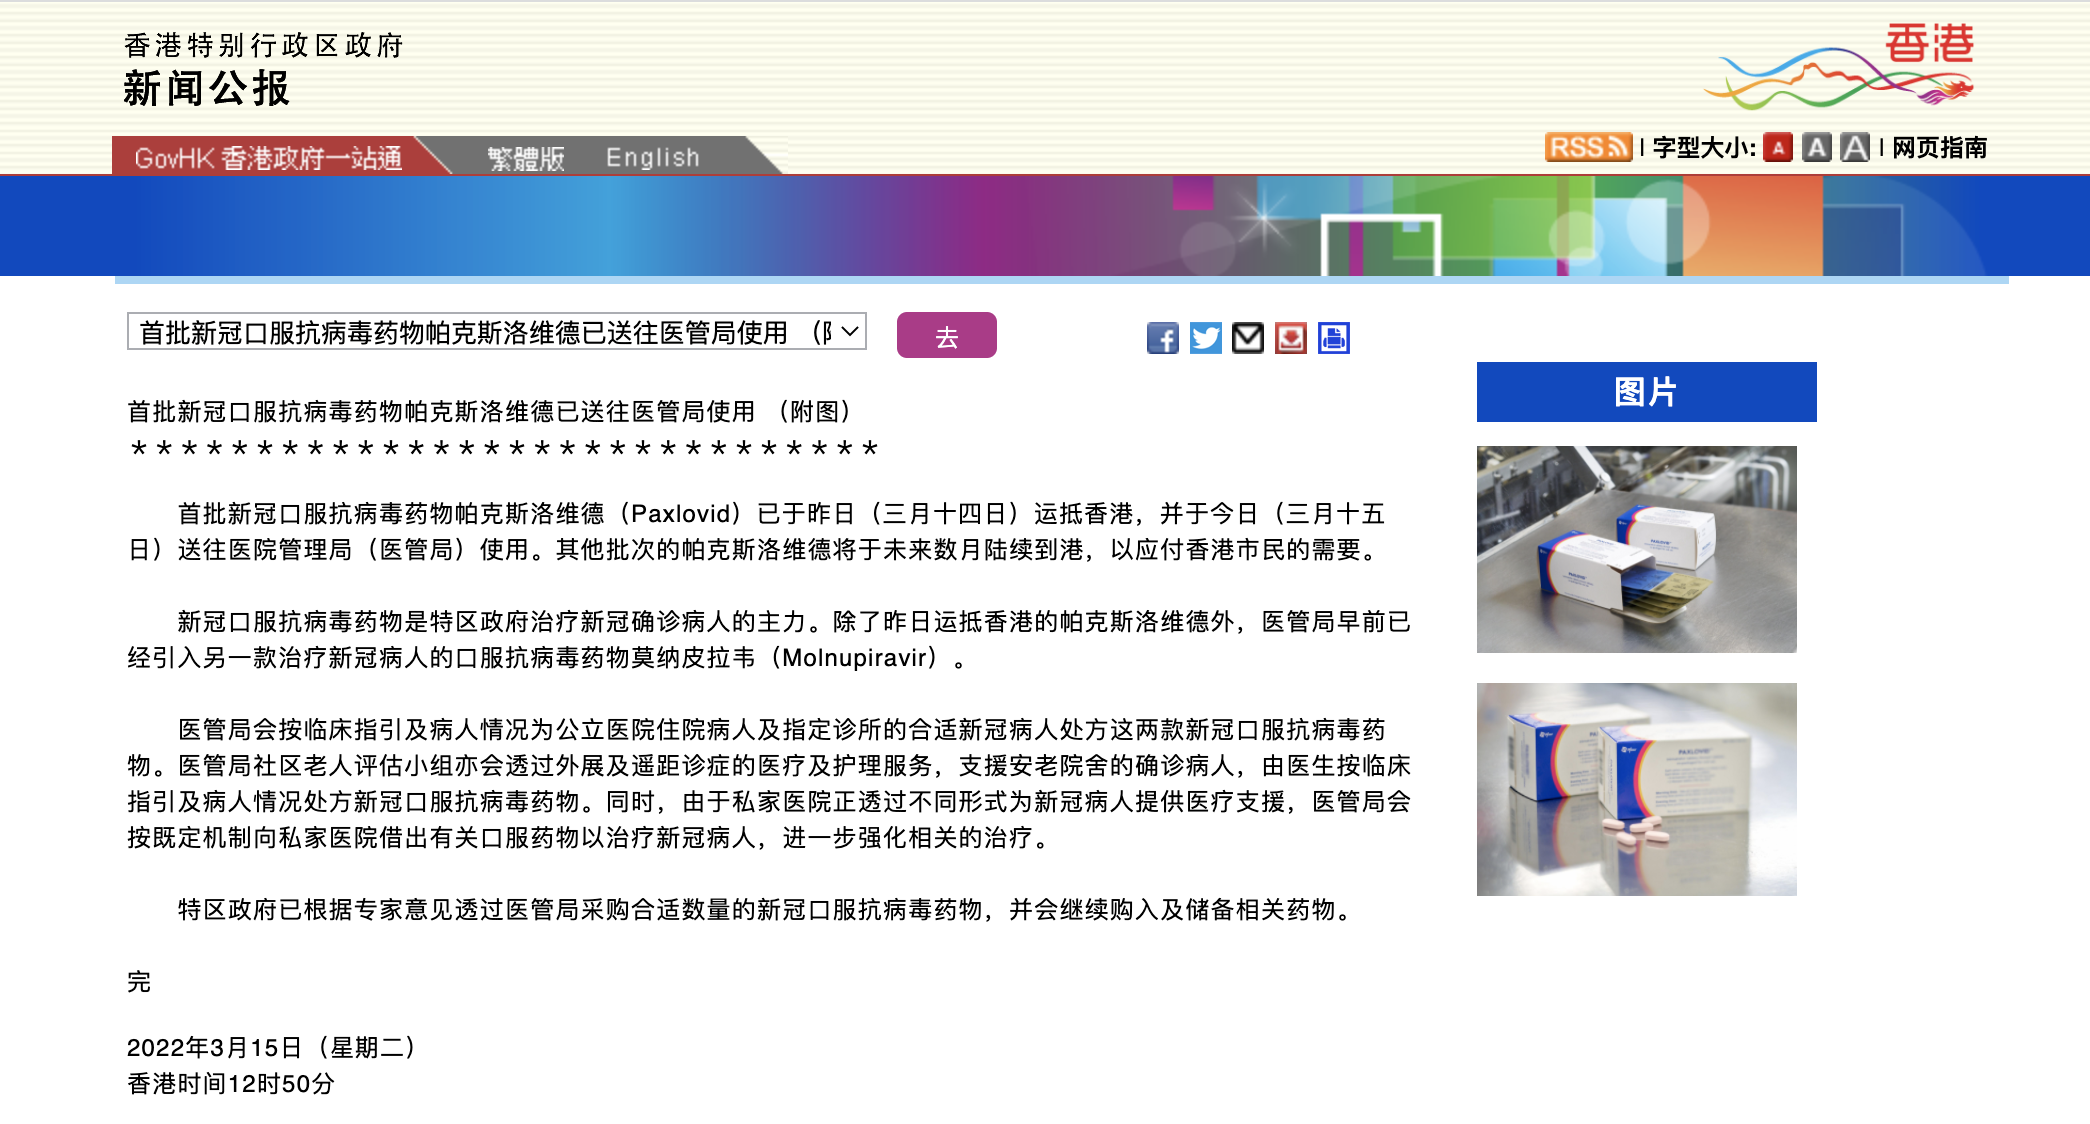Switch to English version tab
Viewport: 2090px width, 1124px height.
pos(652,158)
